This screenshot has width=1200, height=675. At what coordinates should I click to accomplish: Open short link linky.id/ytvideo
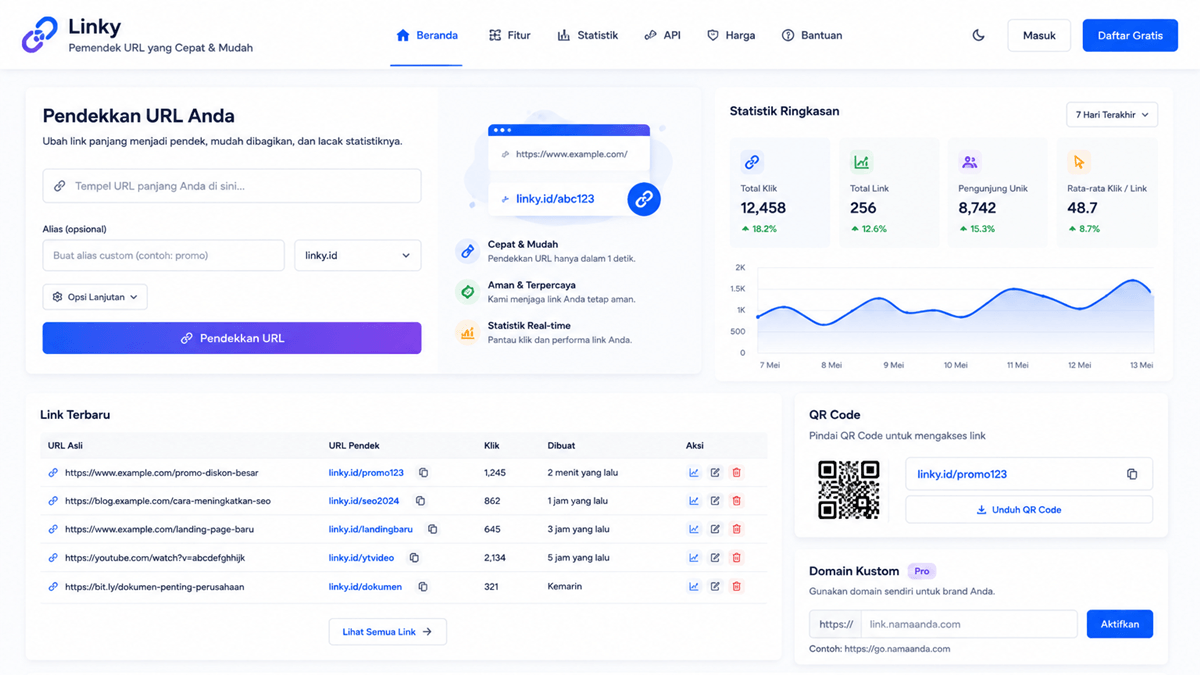[x=362, y=558]
